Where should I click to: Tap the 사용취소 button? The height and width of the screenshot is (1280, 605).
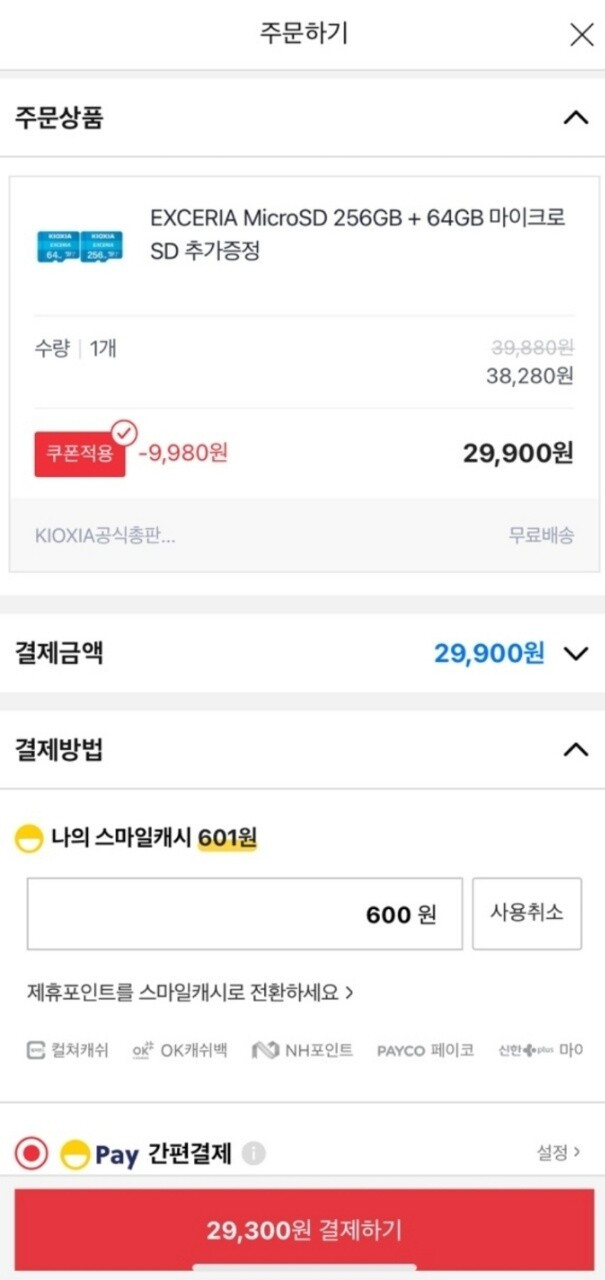point(526,914)
